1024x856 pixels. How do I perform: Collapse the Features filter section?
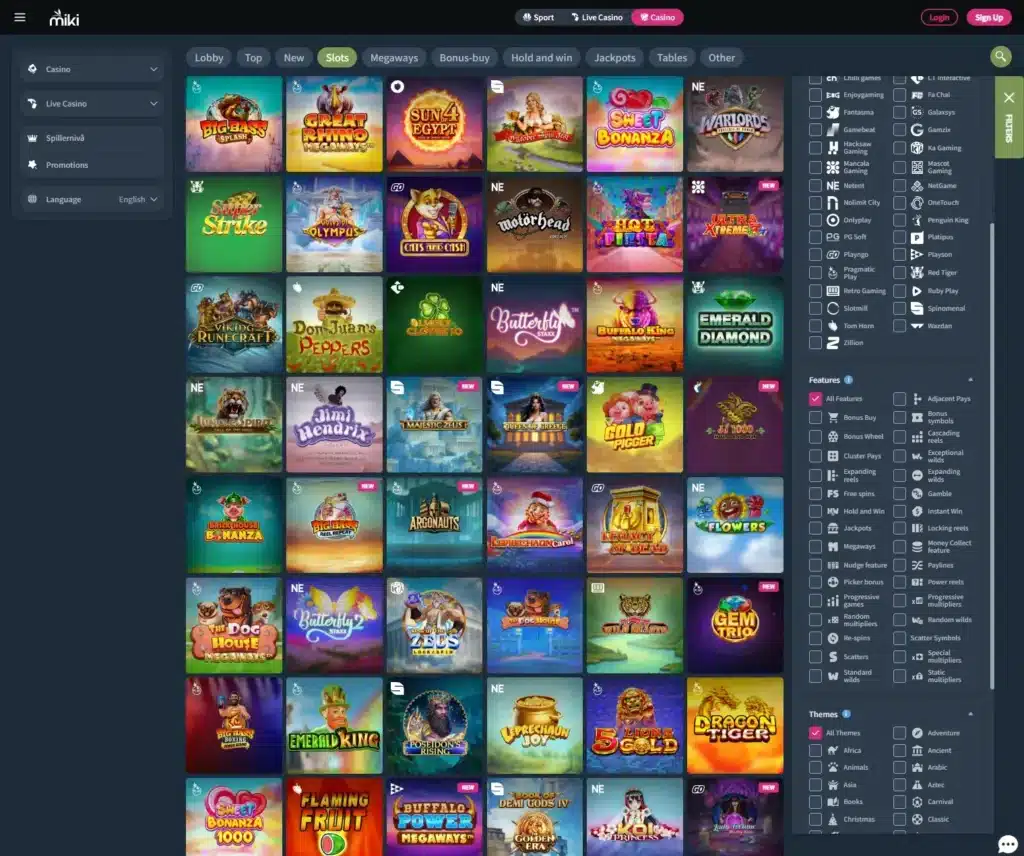970,380
